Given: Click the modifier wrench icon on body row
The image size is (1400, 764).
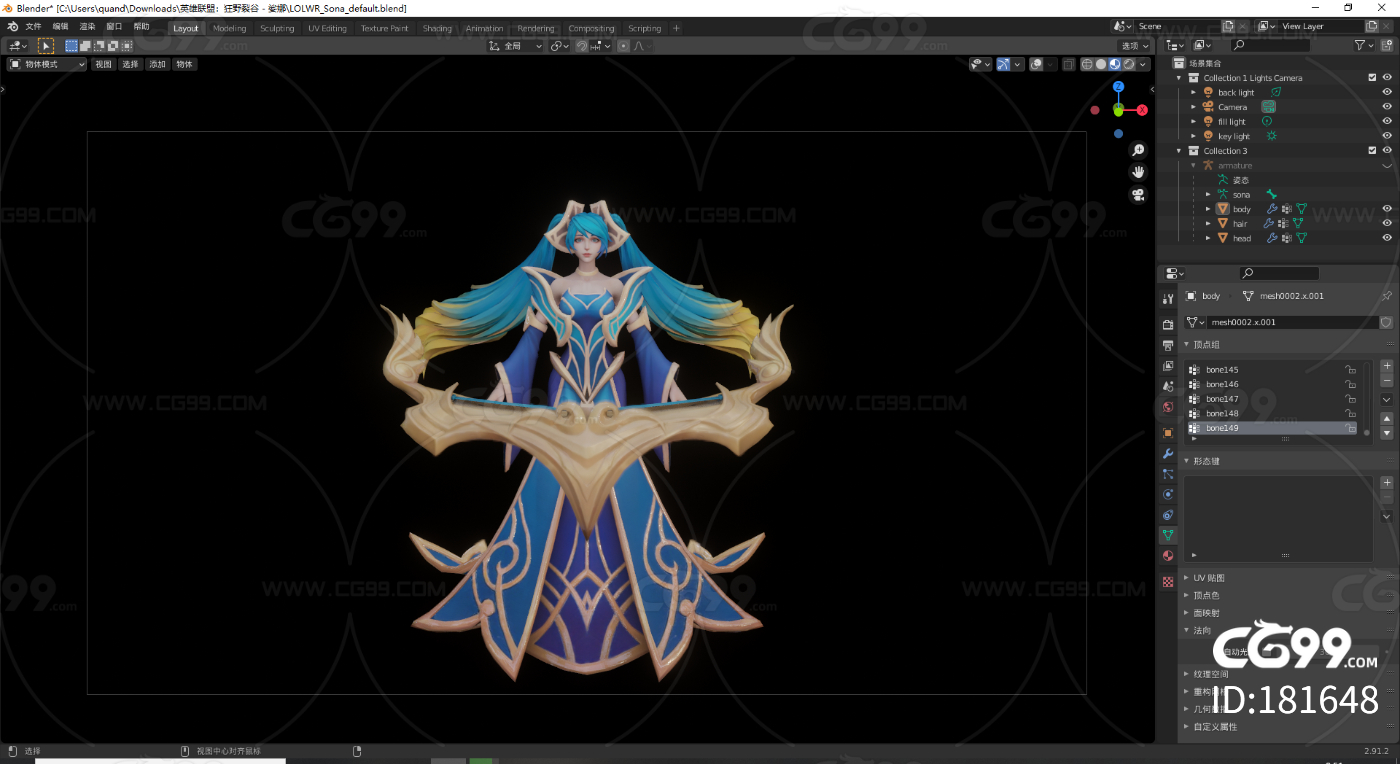Looking at the screenshot, I should pos(1271,209).
